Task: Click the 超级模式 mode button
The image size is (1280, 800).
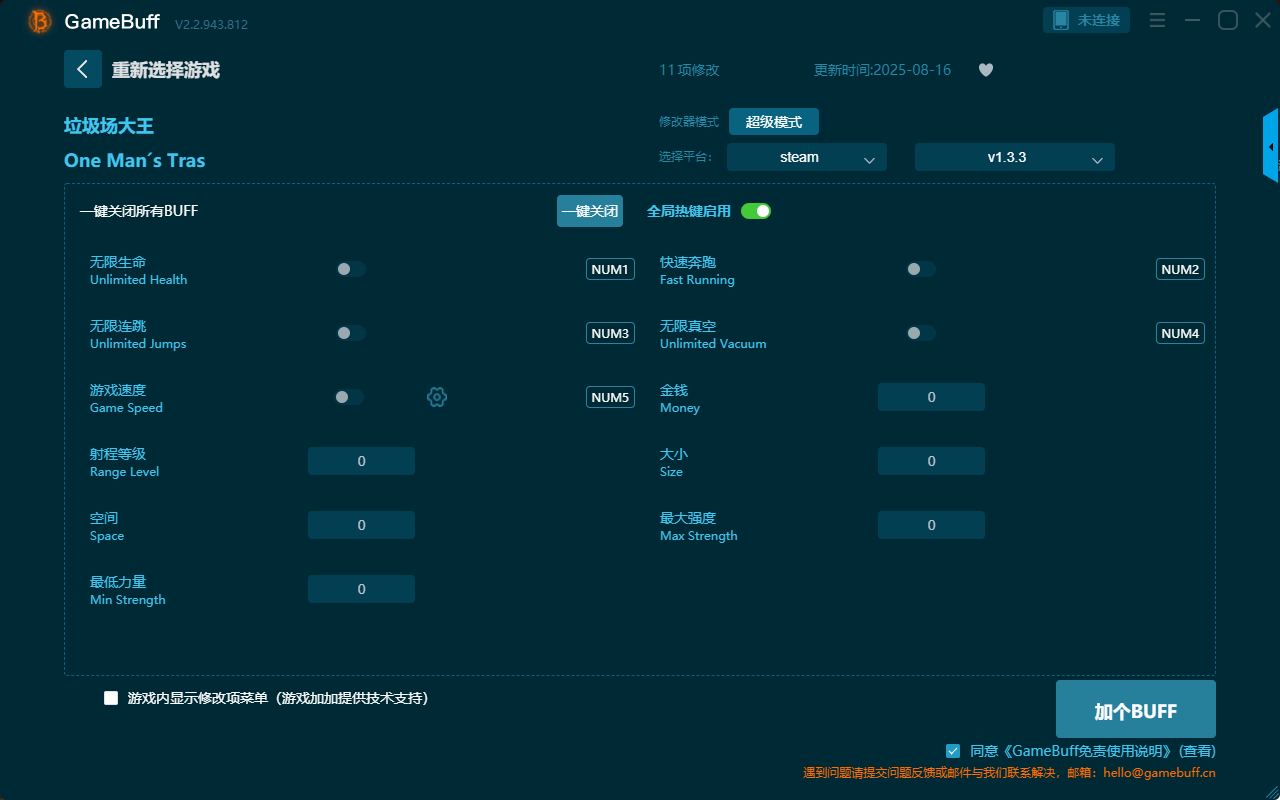Action: tap(774, 122)
